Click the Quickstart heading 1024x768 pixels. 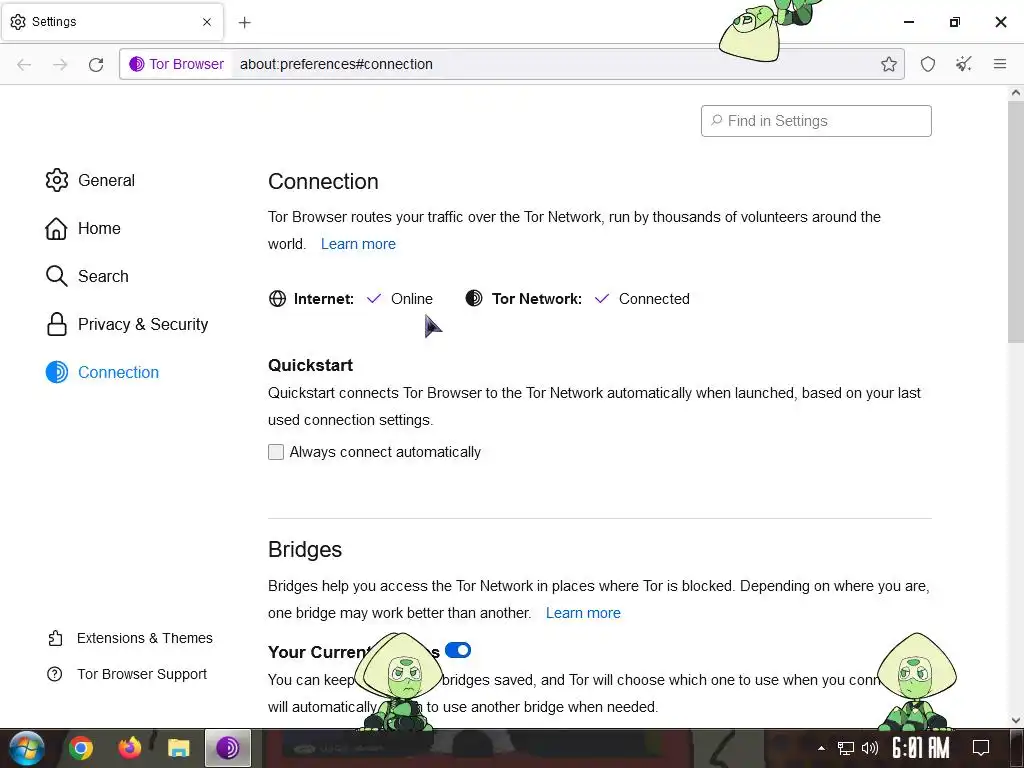click(x=310, y=365)
